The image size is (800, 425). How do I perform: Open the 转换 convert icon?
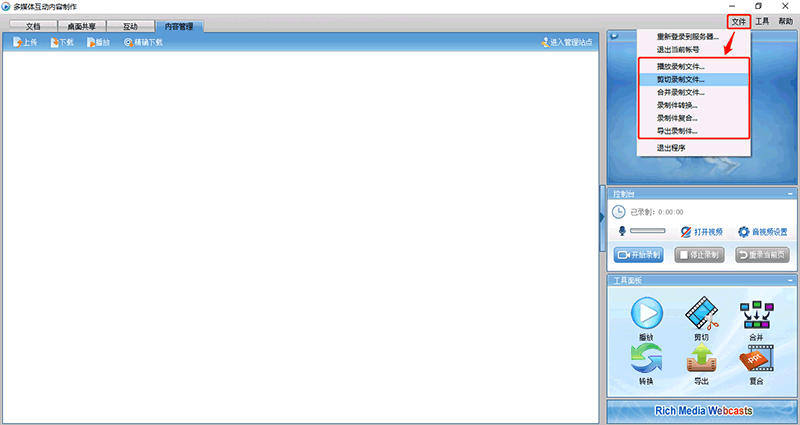tap(646, 360)
